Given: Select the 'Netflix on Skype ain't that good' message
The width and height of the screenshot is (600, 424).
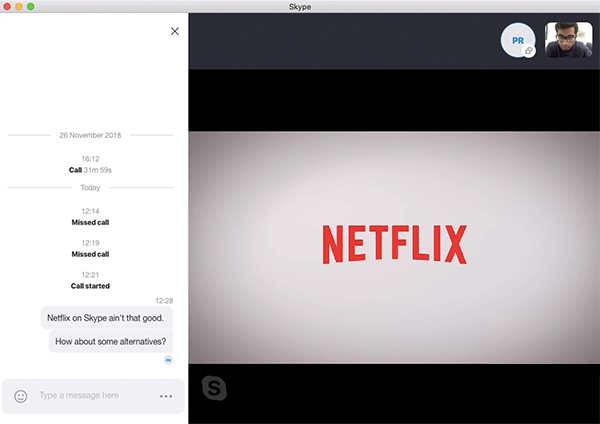Looking at the screenshot, I should click(x=106, y=318).
